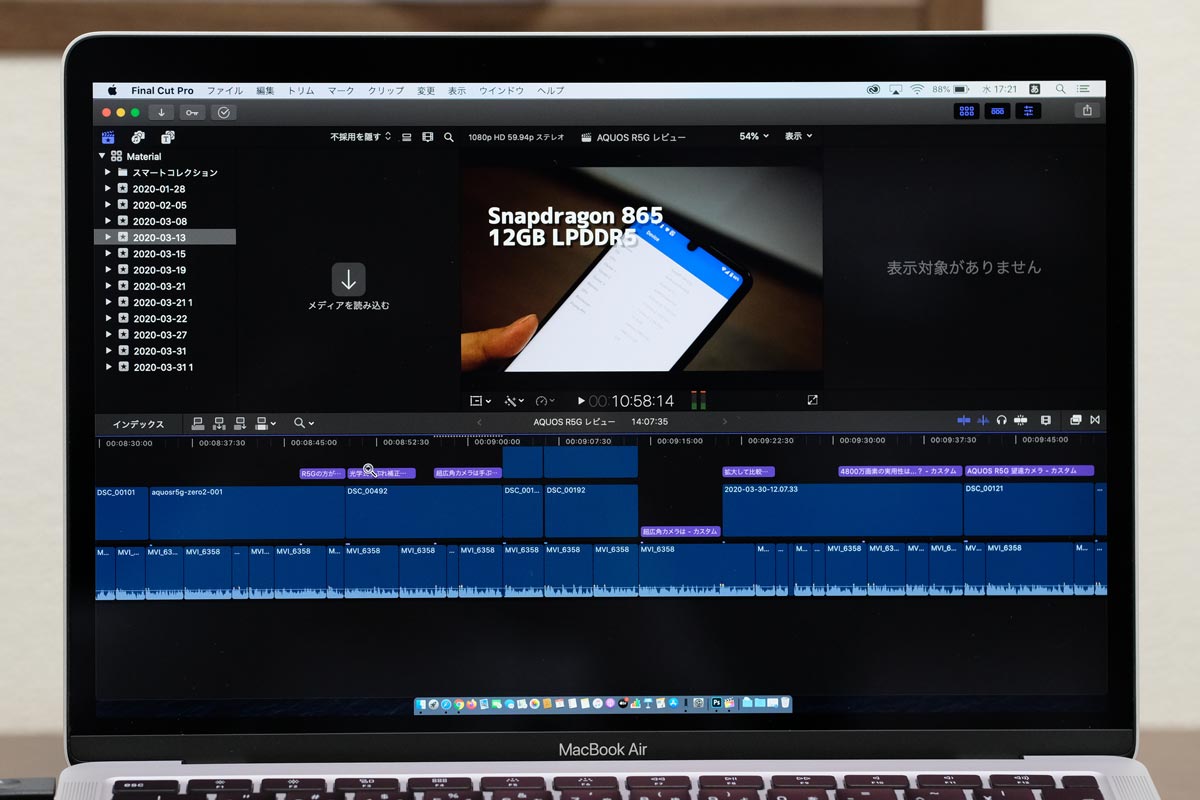The width and height of the screenshot is (1200, 800).
Task: Click the インデックス button
Action: [x=138, y=423]
